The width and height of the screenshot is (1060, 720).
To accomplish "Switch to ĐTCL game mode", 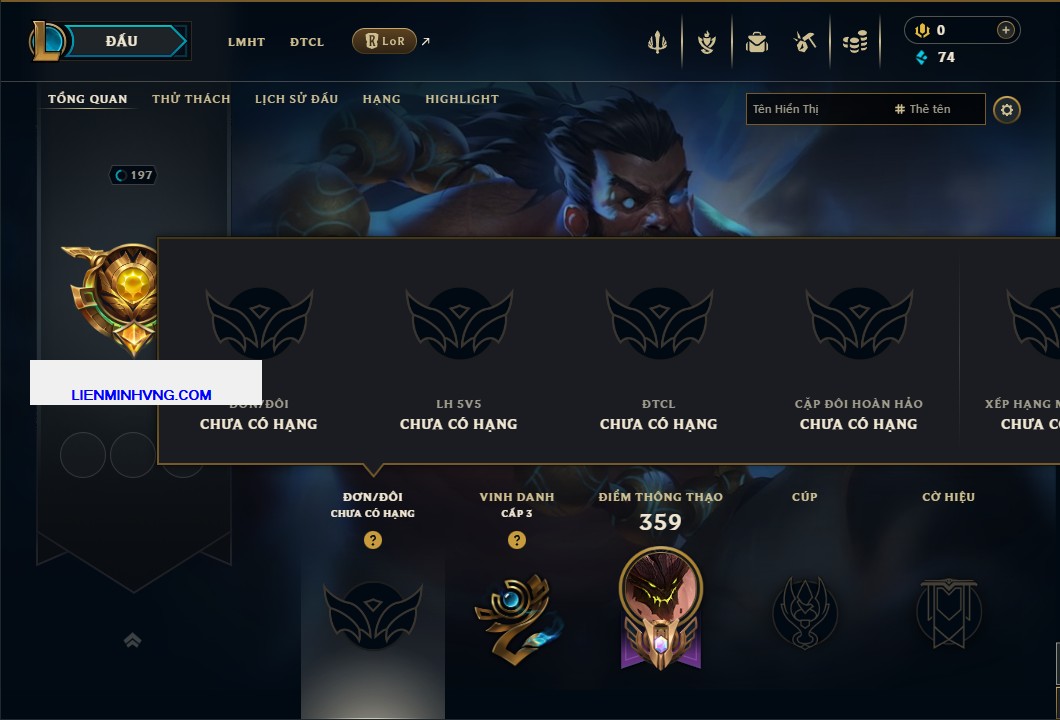I will click(x=307, y=42).
